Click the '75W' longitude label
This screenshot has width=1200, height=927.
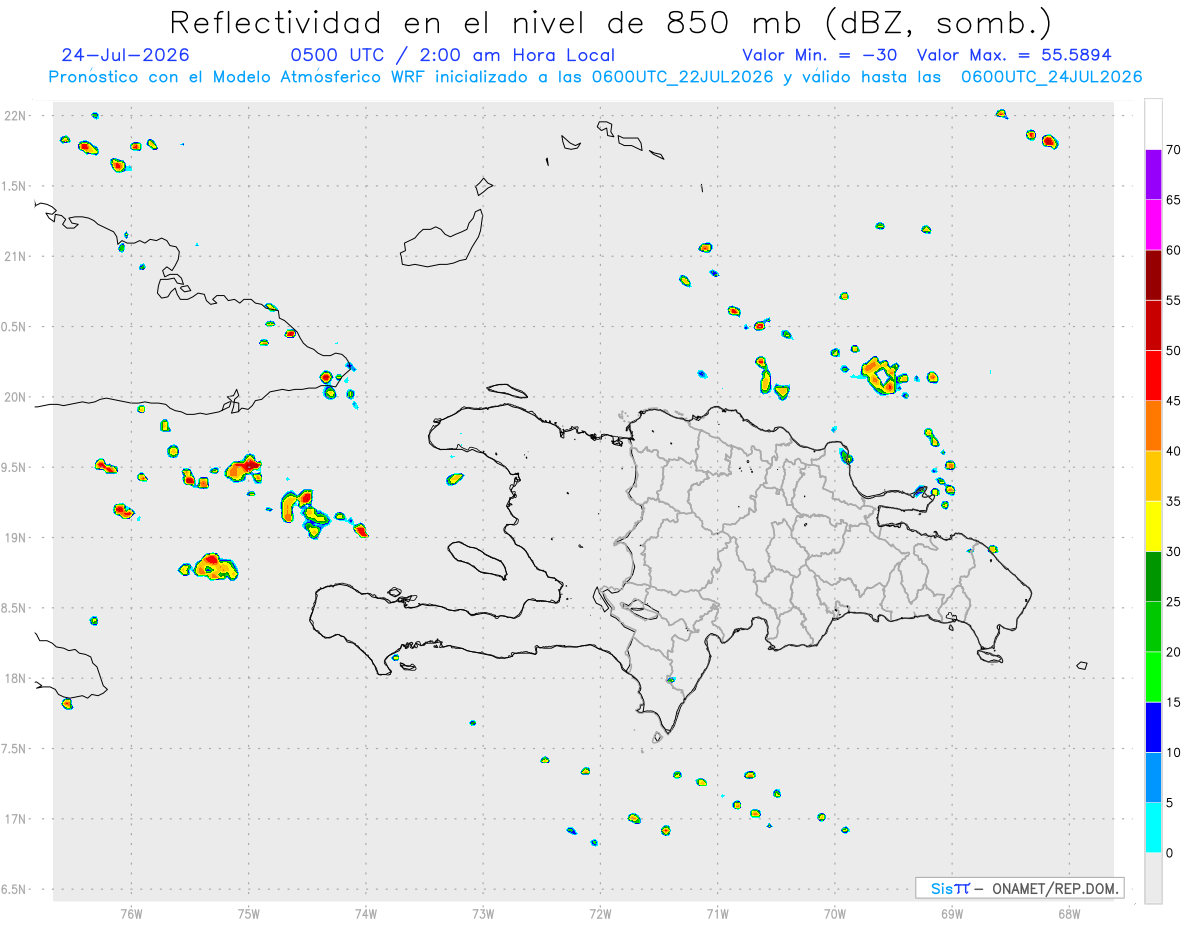tap(249, 912)
